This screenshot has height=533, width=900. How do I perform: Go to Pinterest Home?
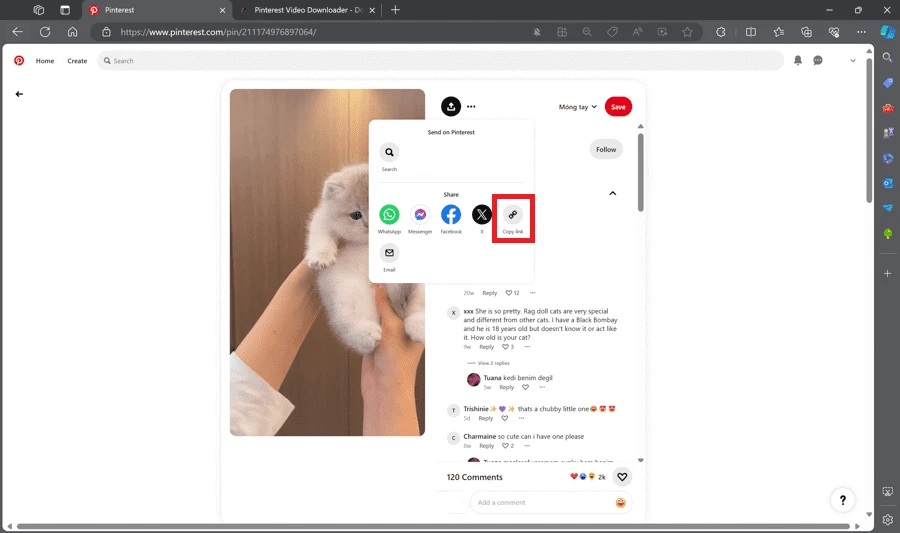click(45, 61)
